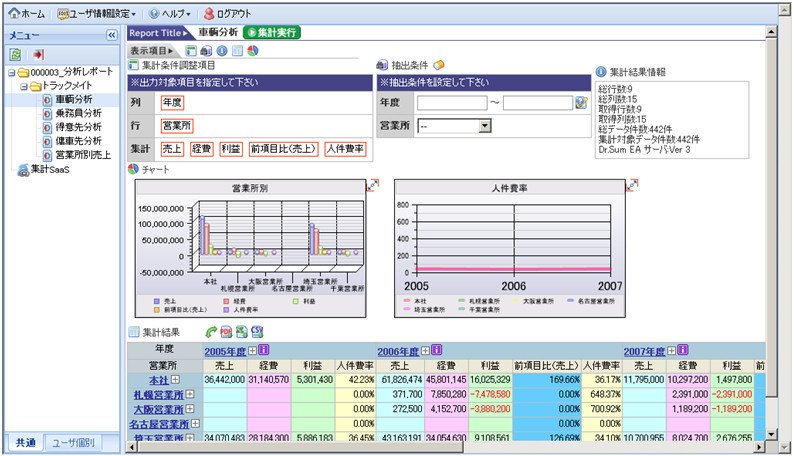
Task: Click the info icon next to 2007年度
Action: click(683, 350)
